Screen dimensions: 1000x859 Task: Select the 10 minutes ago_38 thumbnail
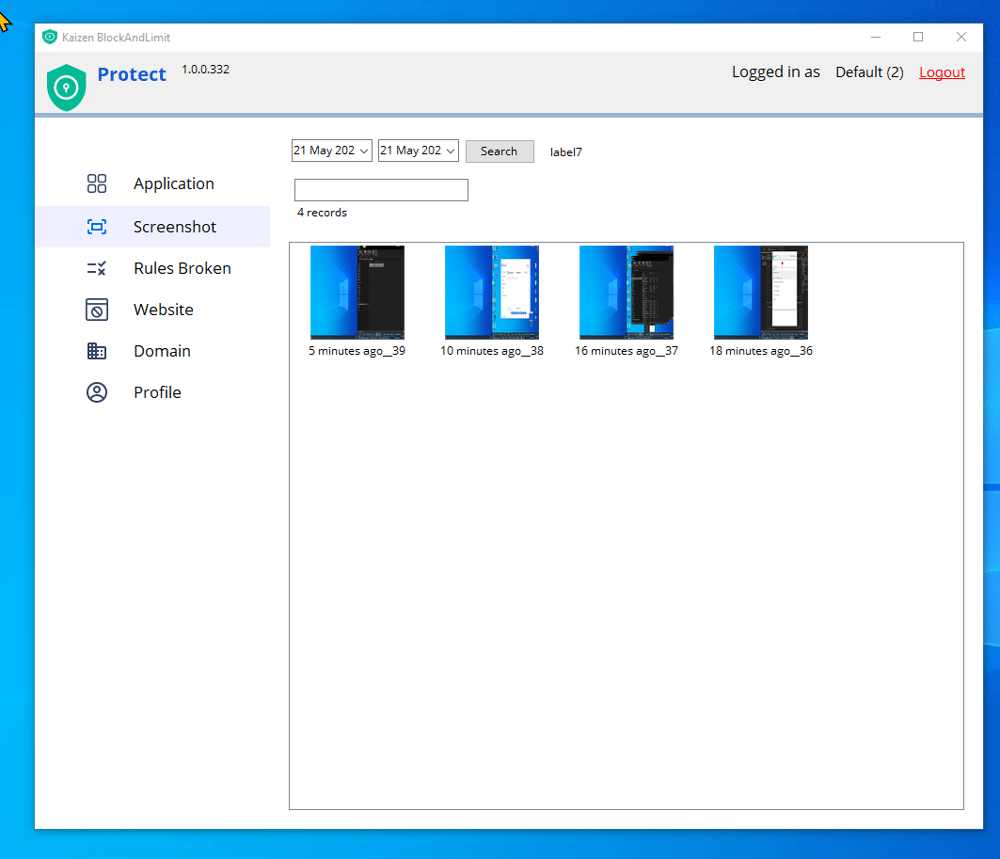click(x=492, y=293)
